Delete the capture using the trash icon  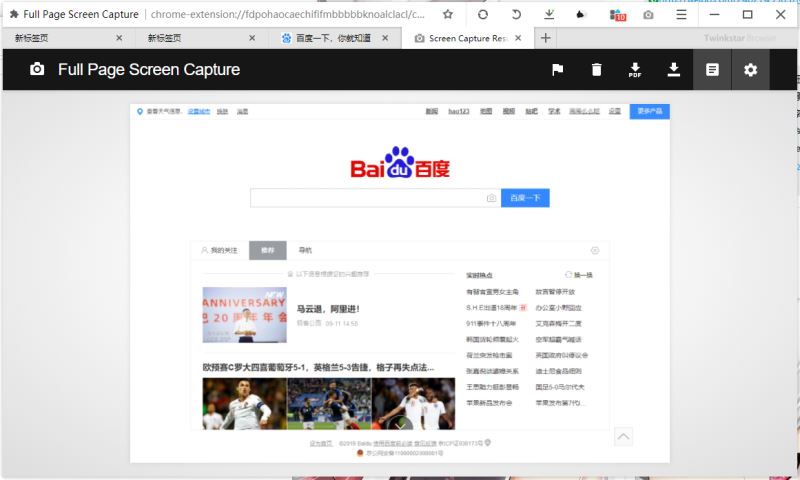pyautogui.click(x=596, y=69)
